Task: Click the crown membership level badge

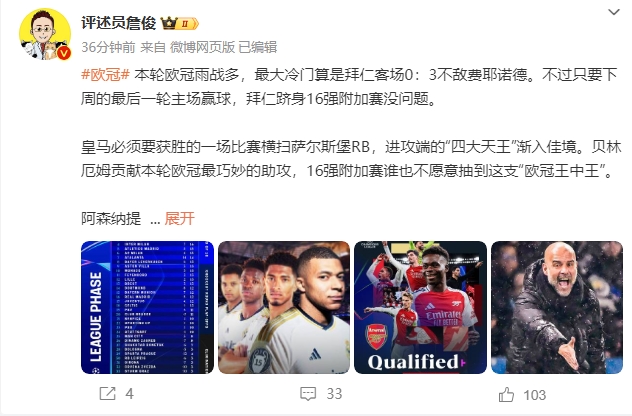Action: tap(180, 23)
